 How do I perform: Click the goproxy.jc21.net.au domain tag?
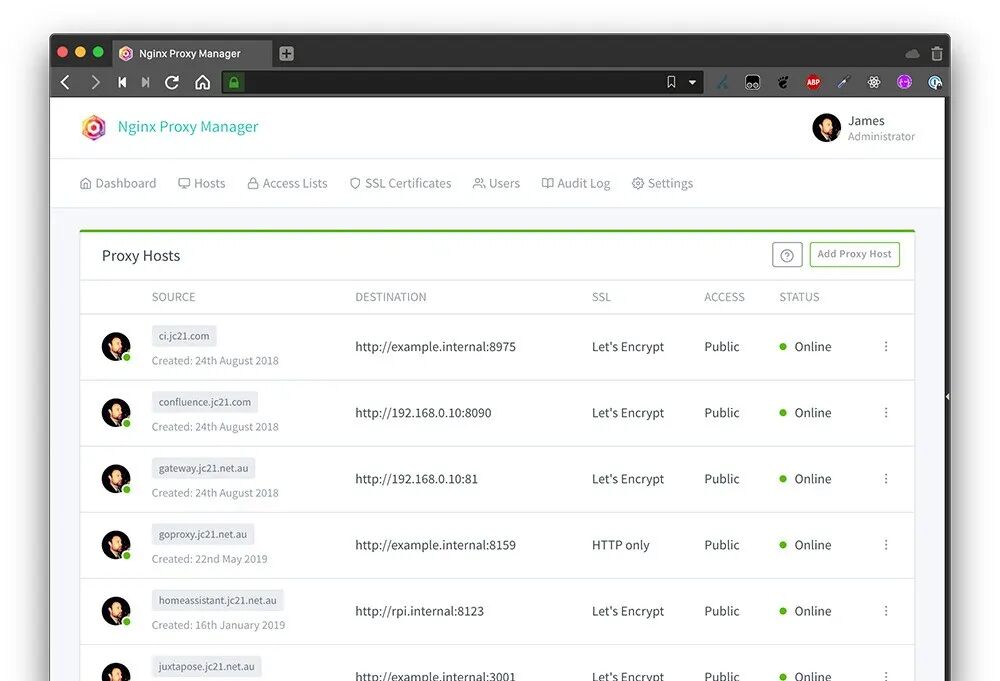(203, 534)
